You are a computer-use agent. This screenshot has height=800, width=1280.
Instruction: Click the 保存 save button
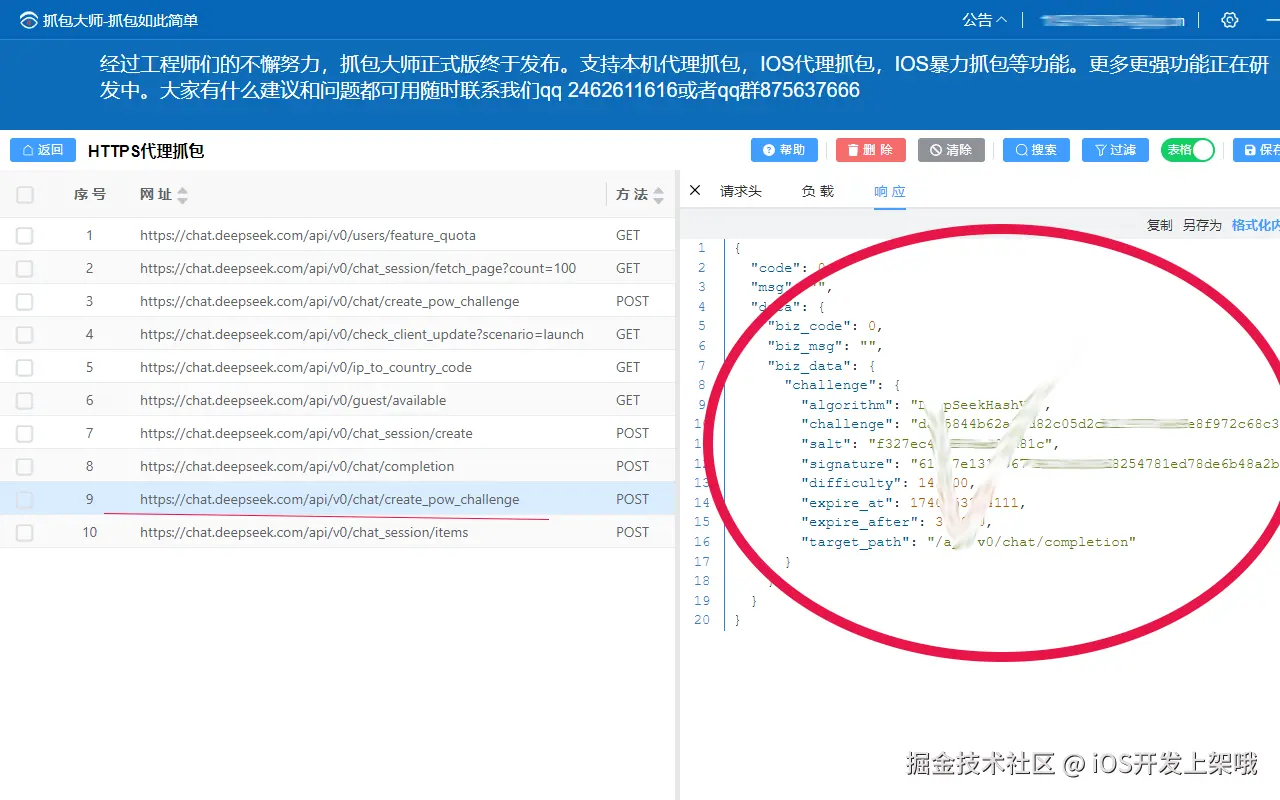[1258, 150]
